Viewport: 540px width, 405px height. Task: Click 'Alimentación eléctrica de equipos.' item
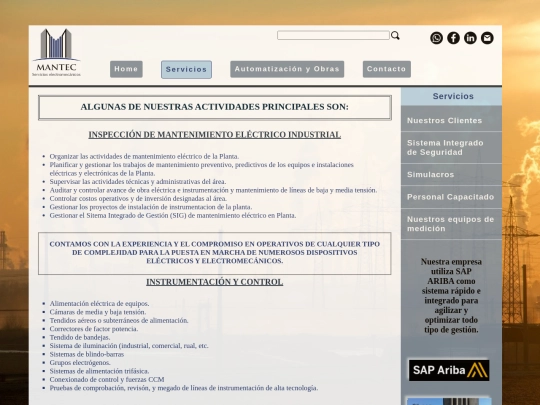(99, 304)
